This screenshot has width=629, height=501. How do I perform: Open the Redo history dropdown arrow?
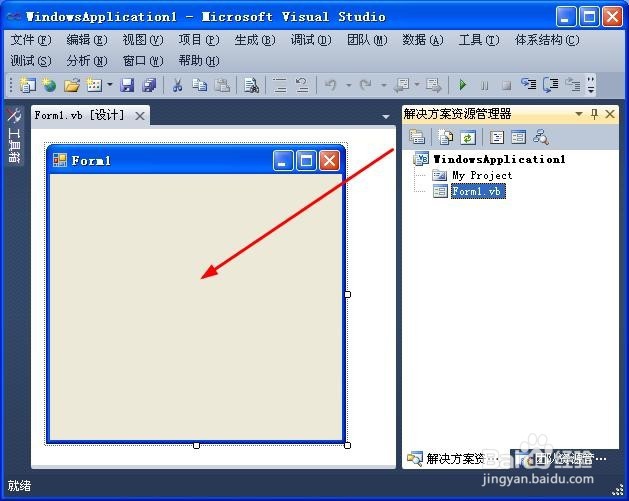(383, 85)
